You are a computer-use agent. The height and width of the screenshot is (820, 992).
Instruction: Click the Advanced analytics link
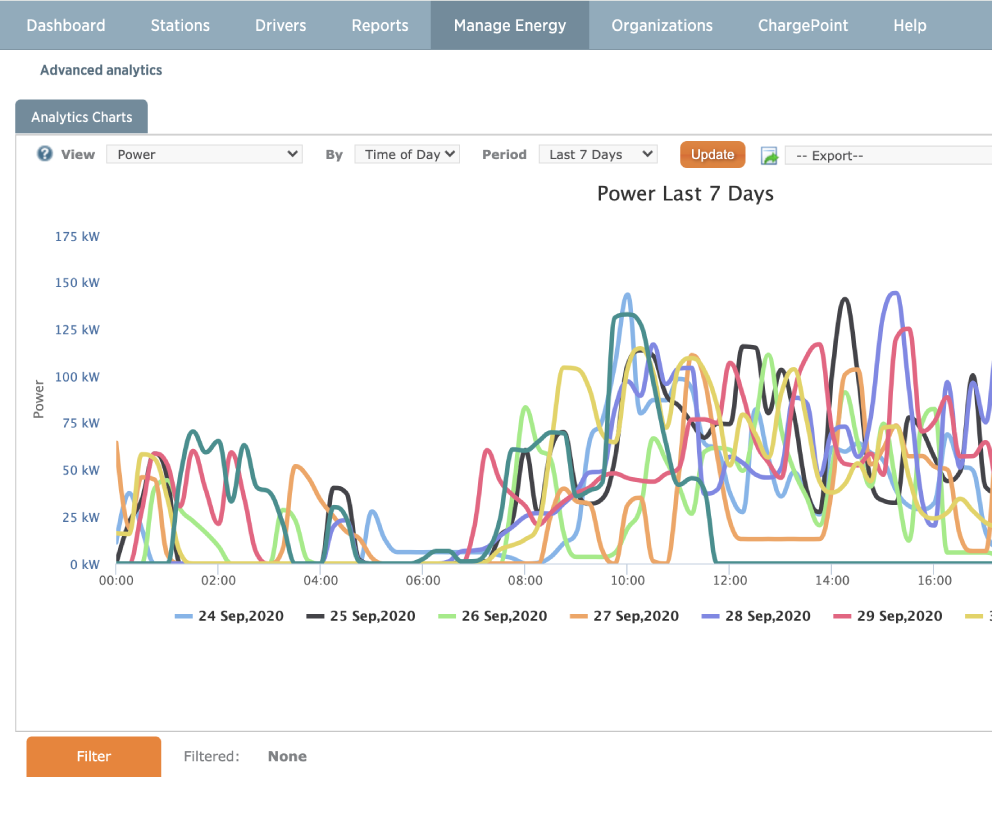coord(101,70)
